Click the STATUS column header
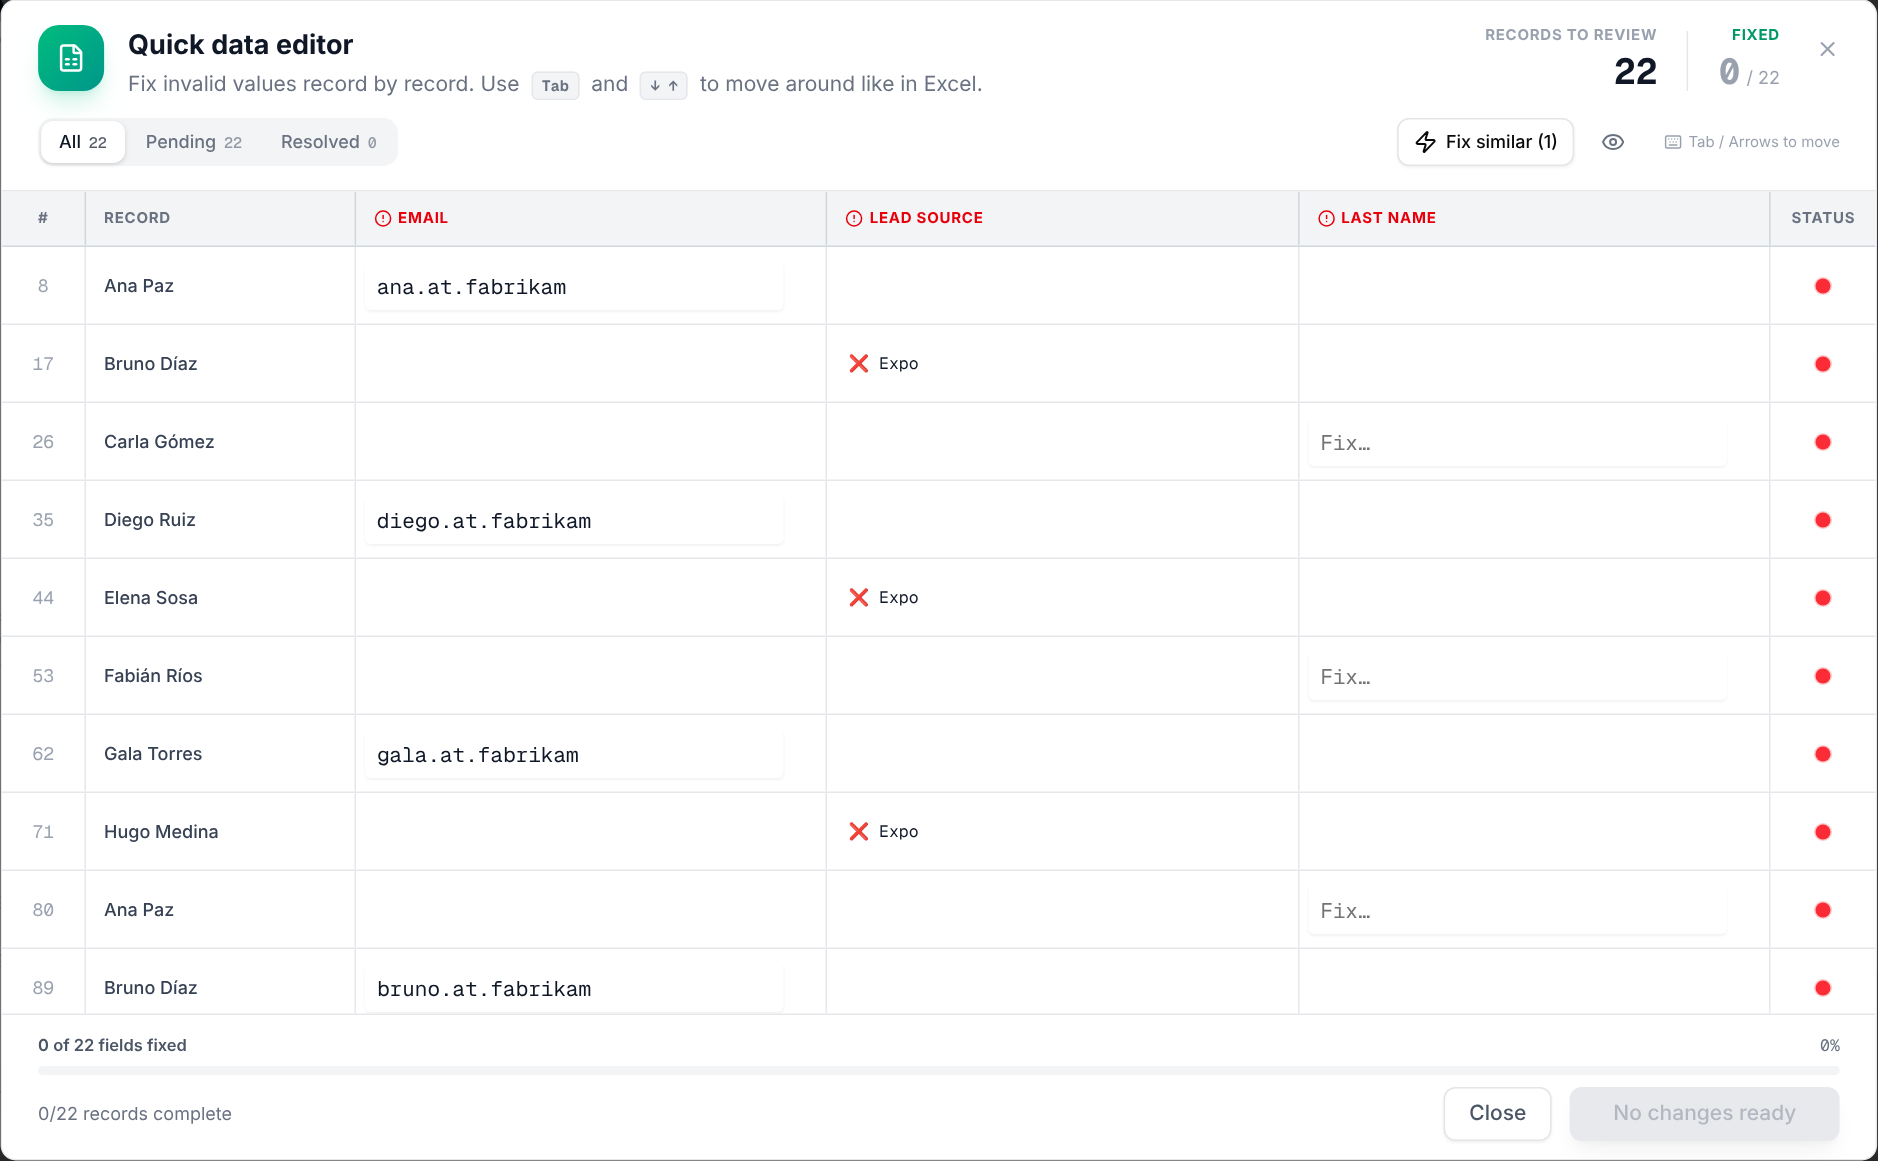This screenshot has height=1161, width=1878. click(1822, 218)
